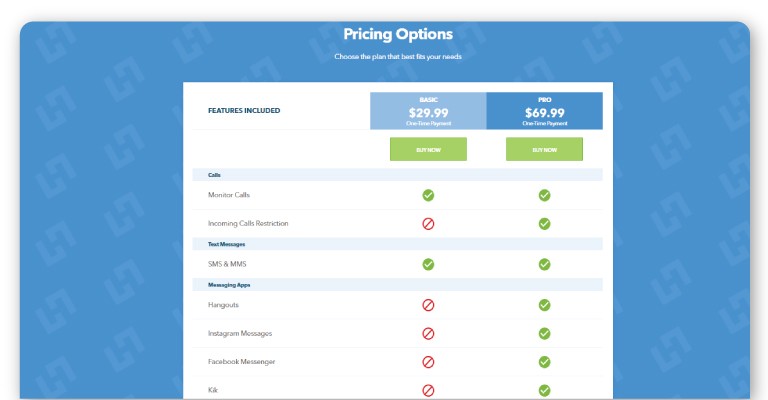768x400 pixels.
Task: Click Basic red prohibited icon for Incoming Calls Restriction
Action: [x=428, y=224]
